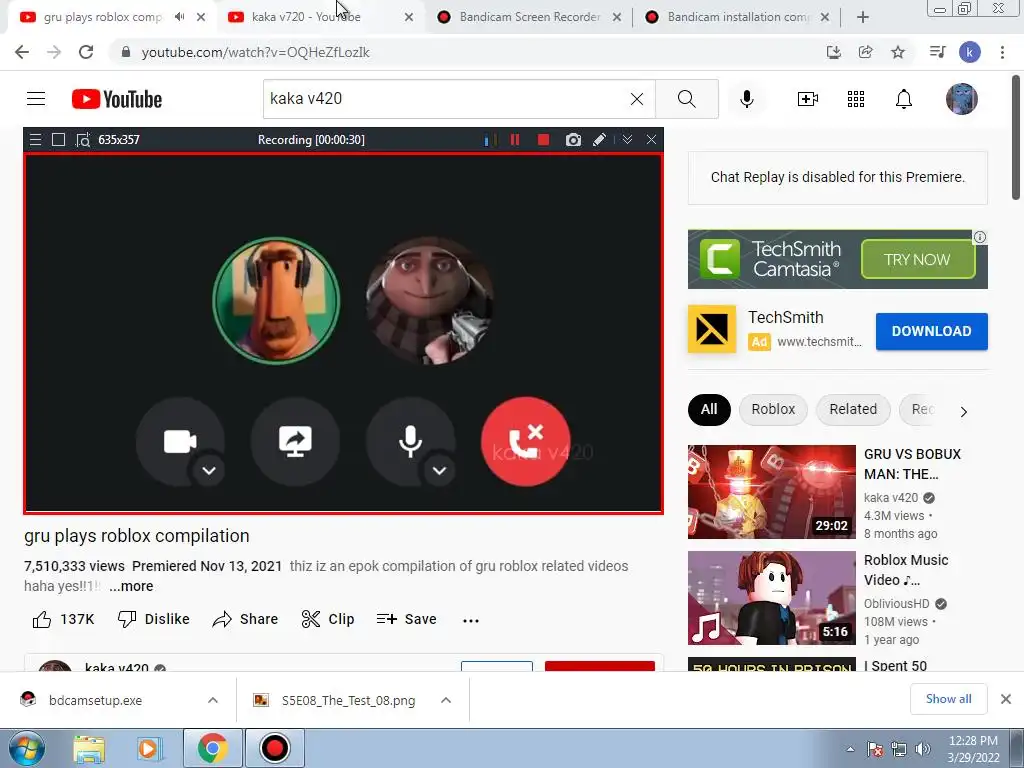The height and width of the screenshot is (768, 1024).
Task: Click Bandicam find window magnifier icon
Action: [83, 140]
